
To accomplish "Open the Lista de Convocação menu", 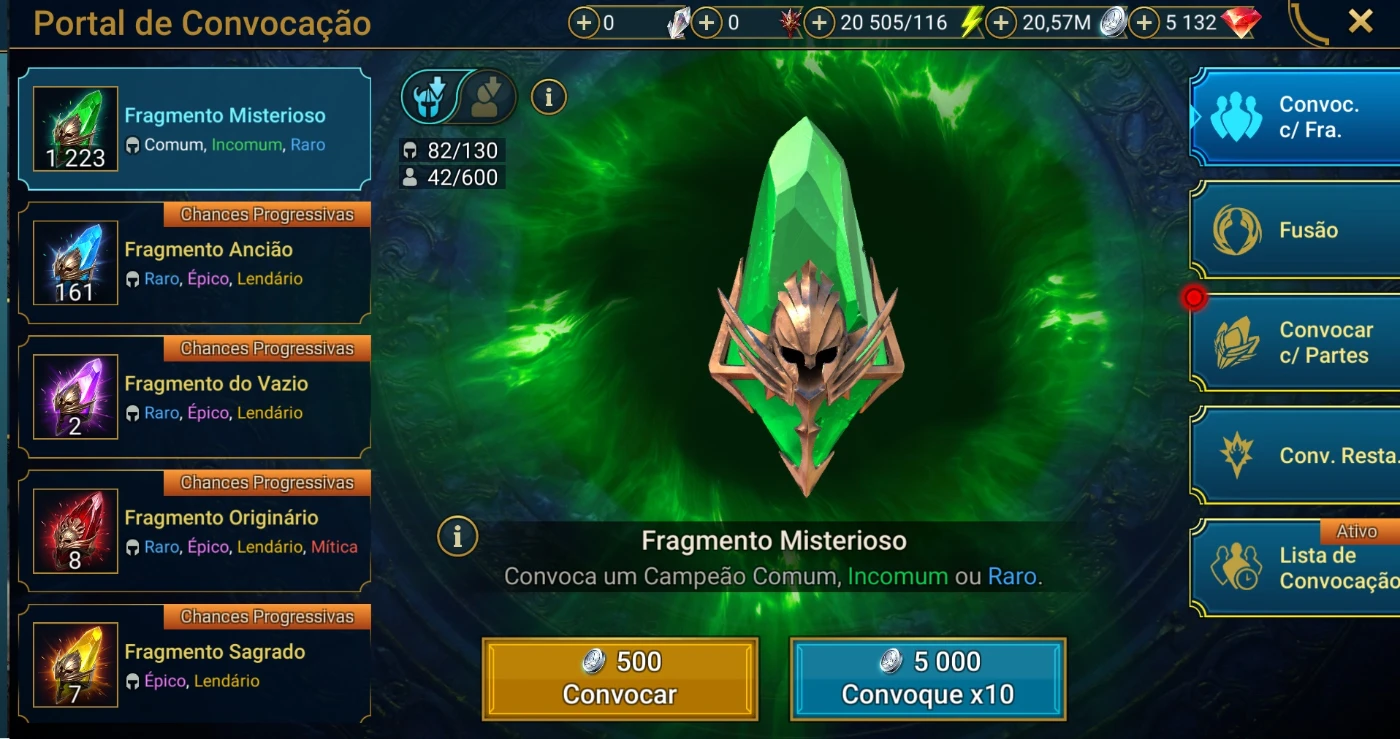I will [1295, 567].
